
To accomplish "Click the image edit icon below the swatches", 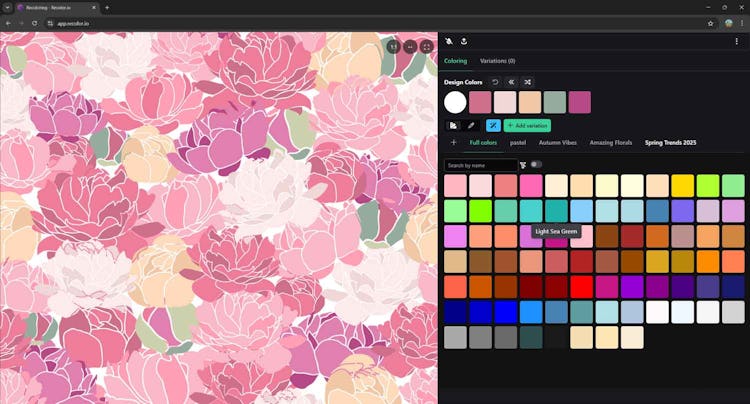I will pyautogui.click(x=453, y=126).
